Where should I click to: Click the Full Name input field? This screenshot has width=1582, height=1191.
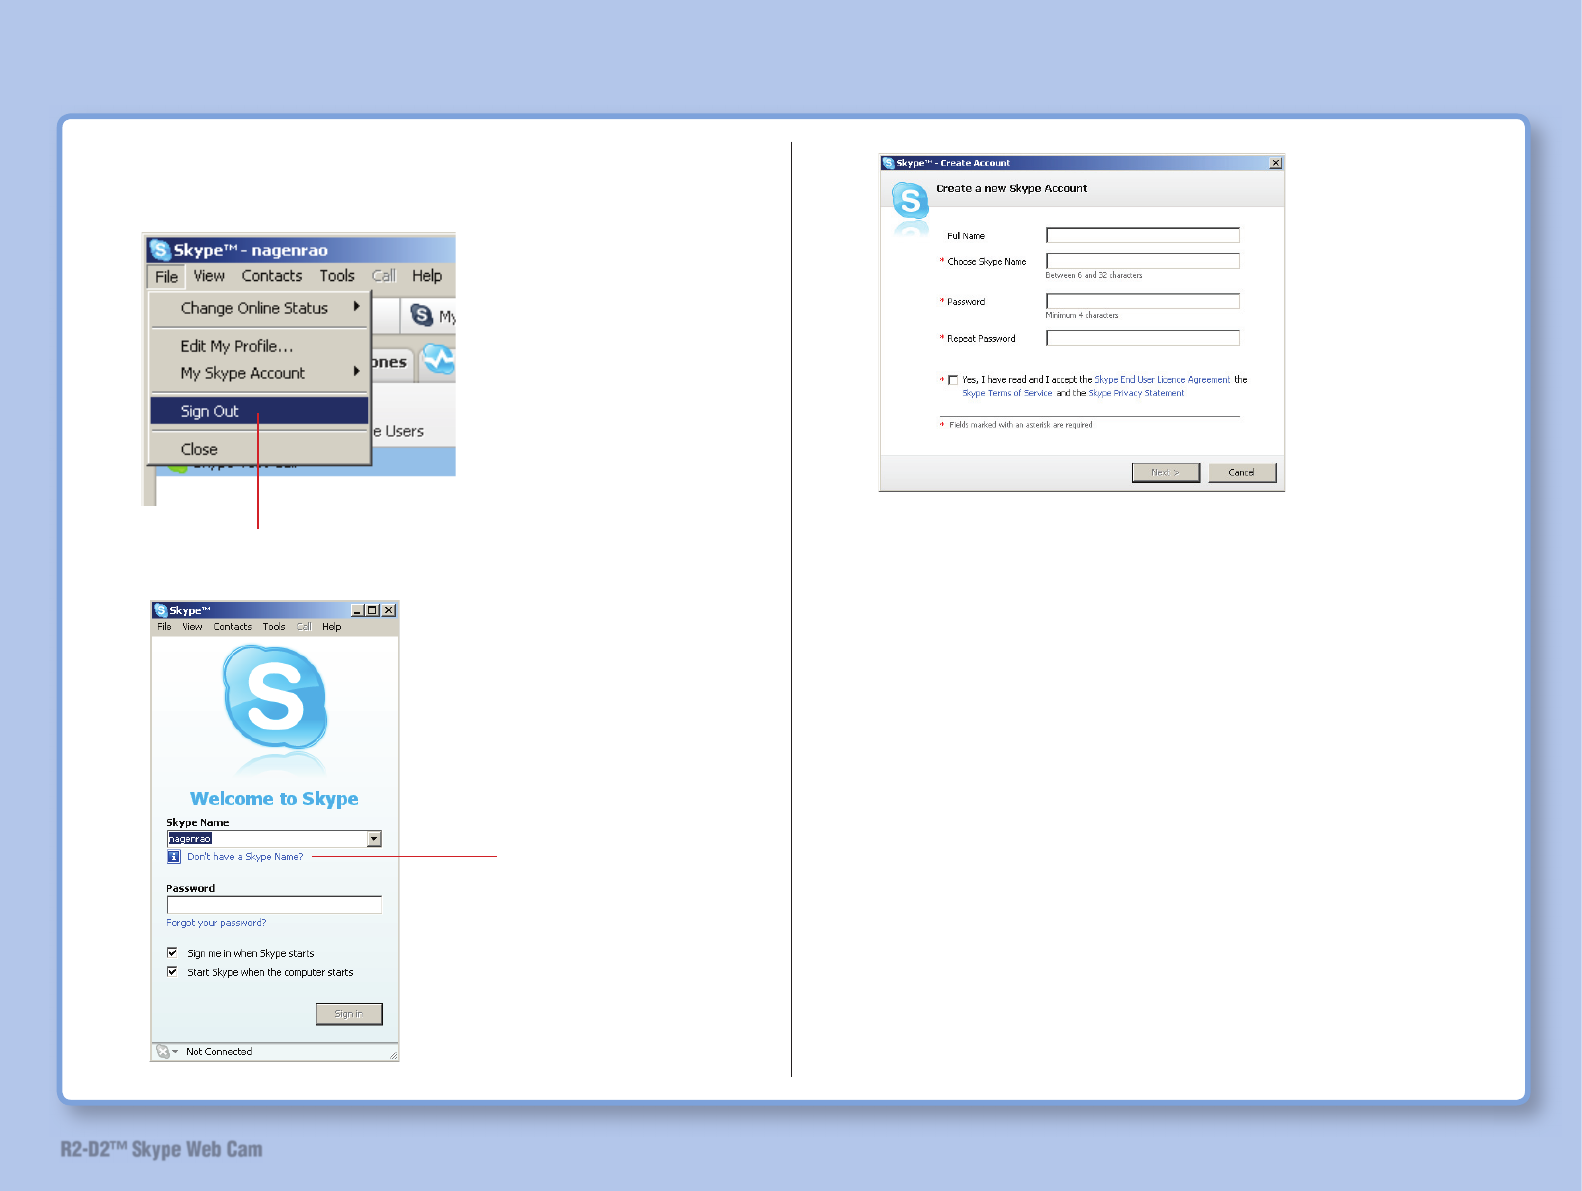point(1143,235)
